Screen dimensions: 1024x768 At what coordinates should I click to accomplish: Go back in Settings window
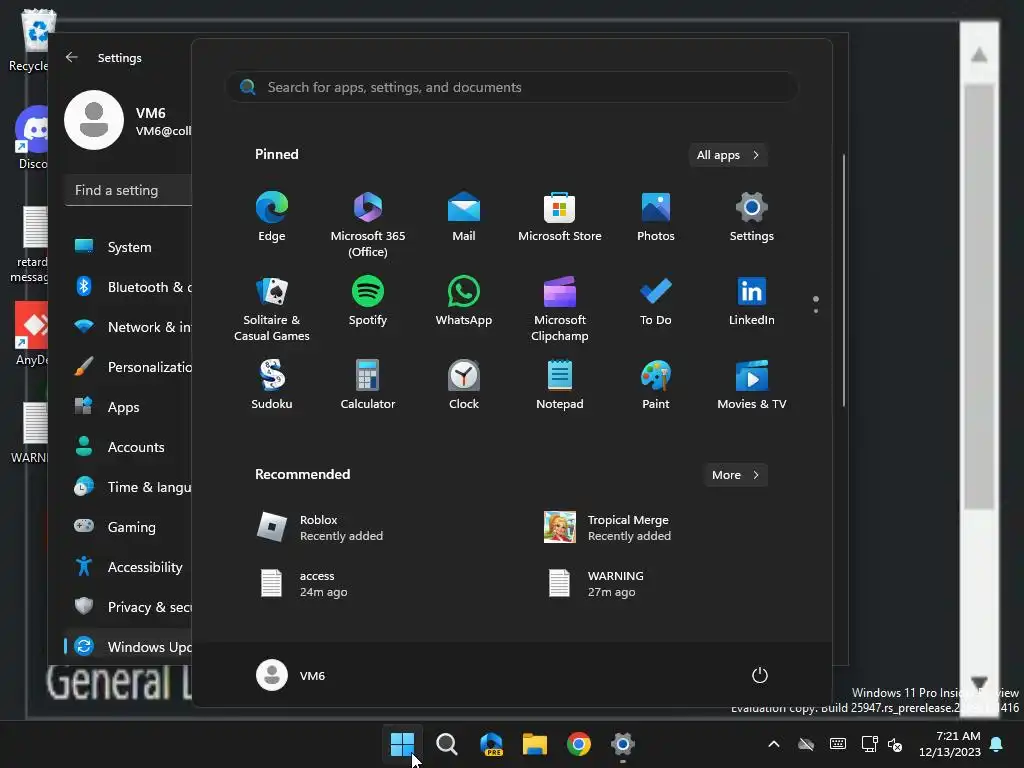[72, 57]
